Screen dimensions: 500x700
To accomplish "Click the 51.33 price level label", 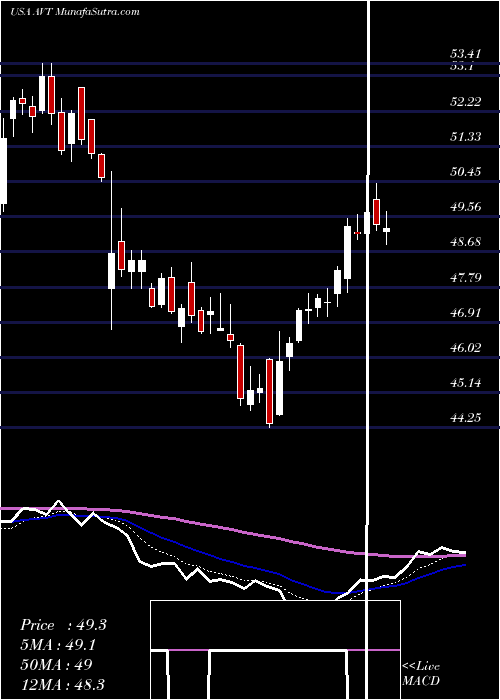I will coord(466,137).
